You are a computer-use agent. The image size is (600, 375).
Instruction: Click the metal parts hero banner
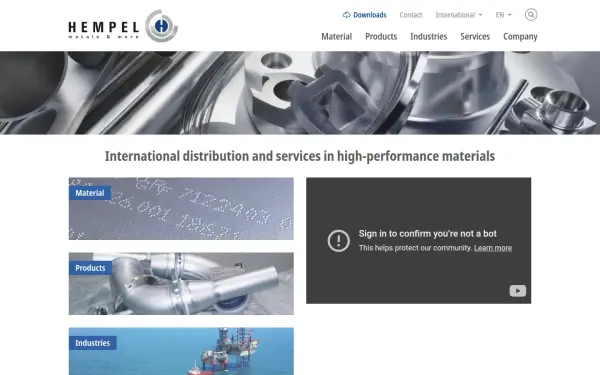(300, 93)
